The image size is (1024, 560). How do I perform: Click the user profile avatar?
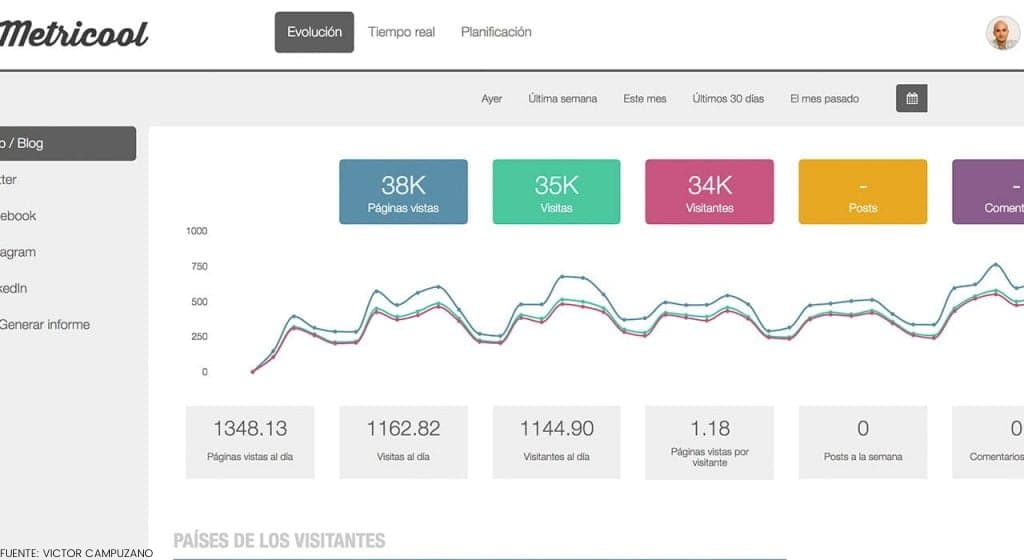coord(1002,33)
